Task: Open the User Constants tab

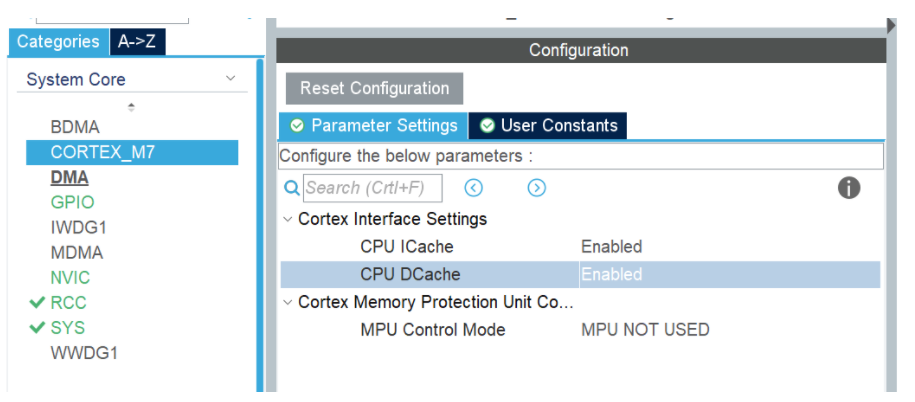Action: click(549, 126)
